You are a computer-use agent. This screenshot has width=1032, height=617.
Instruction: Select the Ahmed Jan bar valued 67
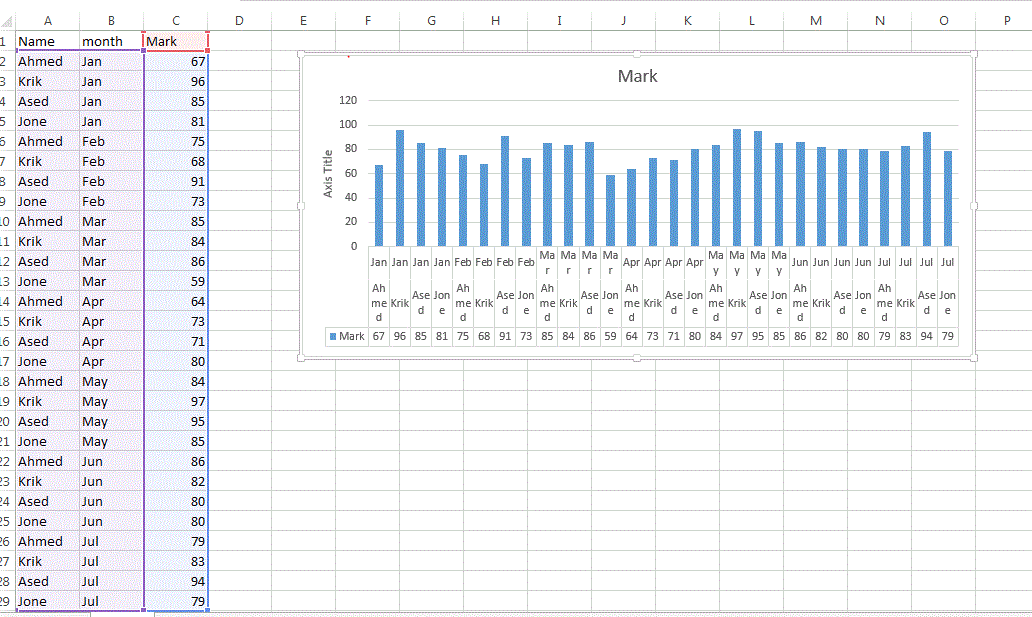(x=378, y=205)
